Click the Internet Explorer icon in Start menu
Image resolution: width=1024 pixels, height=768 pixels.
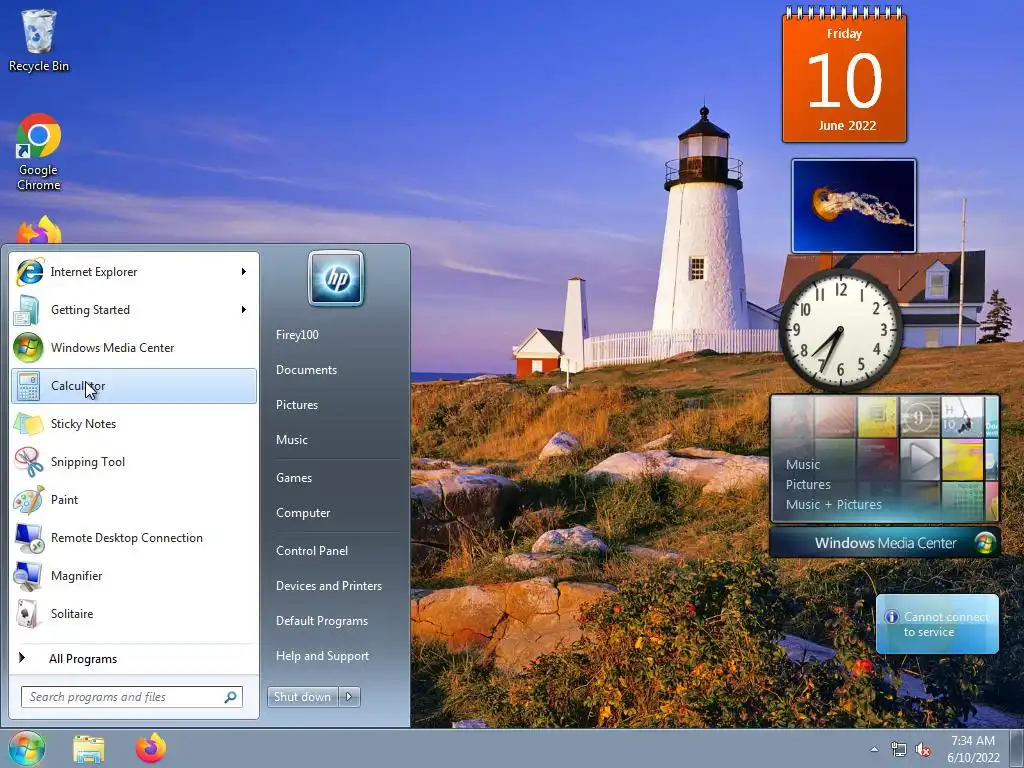point(29,272)
